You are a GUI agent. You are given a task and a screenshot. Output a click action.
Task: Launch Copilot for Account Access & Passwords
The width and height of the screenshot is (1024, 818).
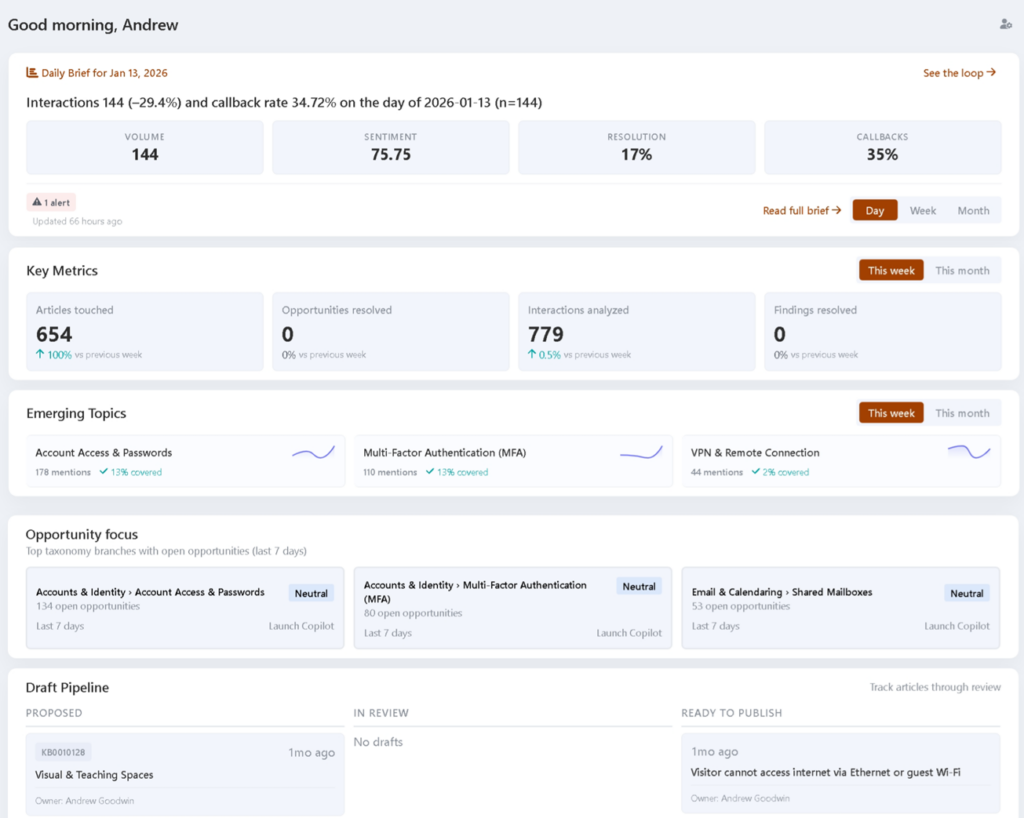point(301,626)
